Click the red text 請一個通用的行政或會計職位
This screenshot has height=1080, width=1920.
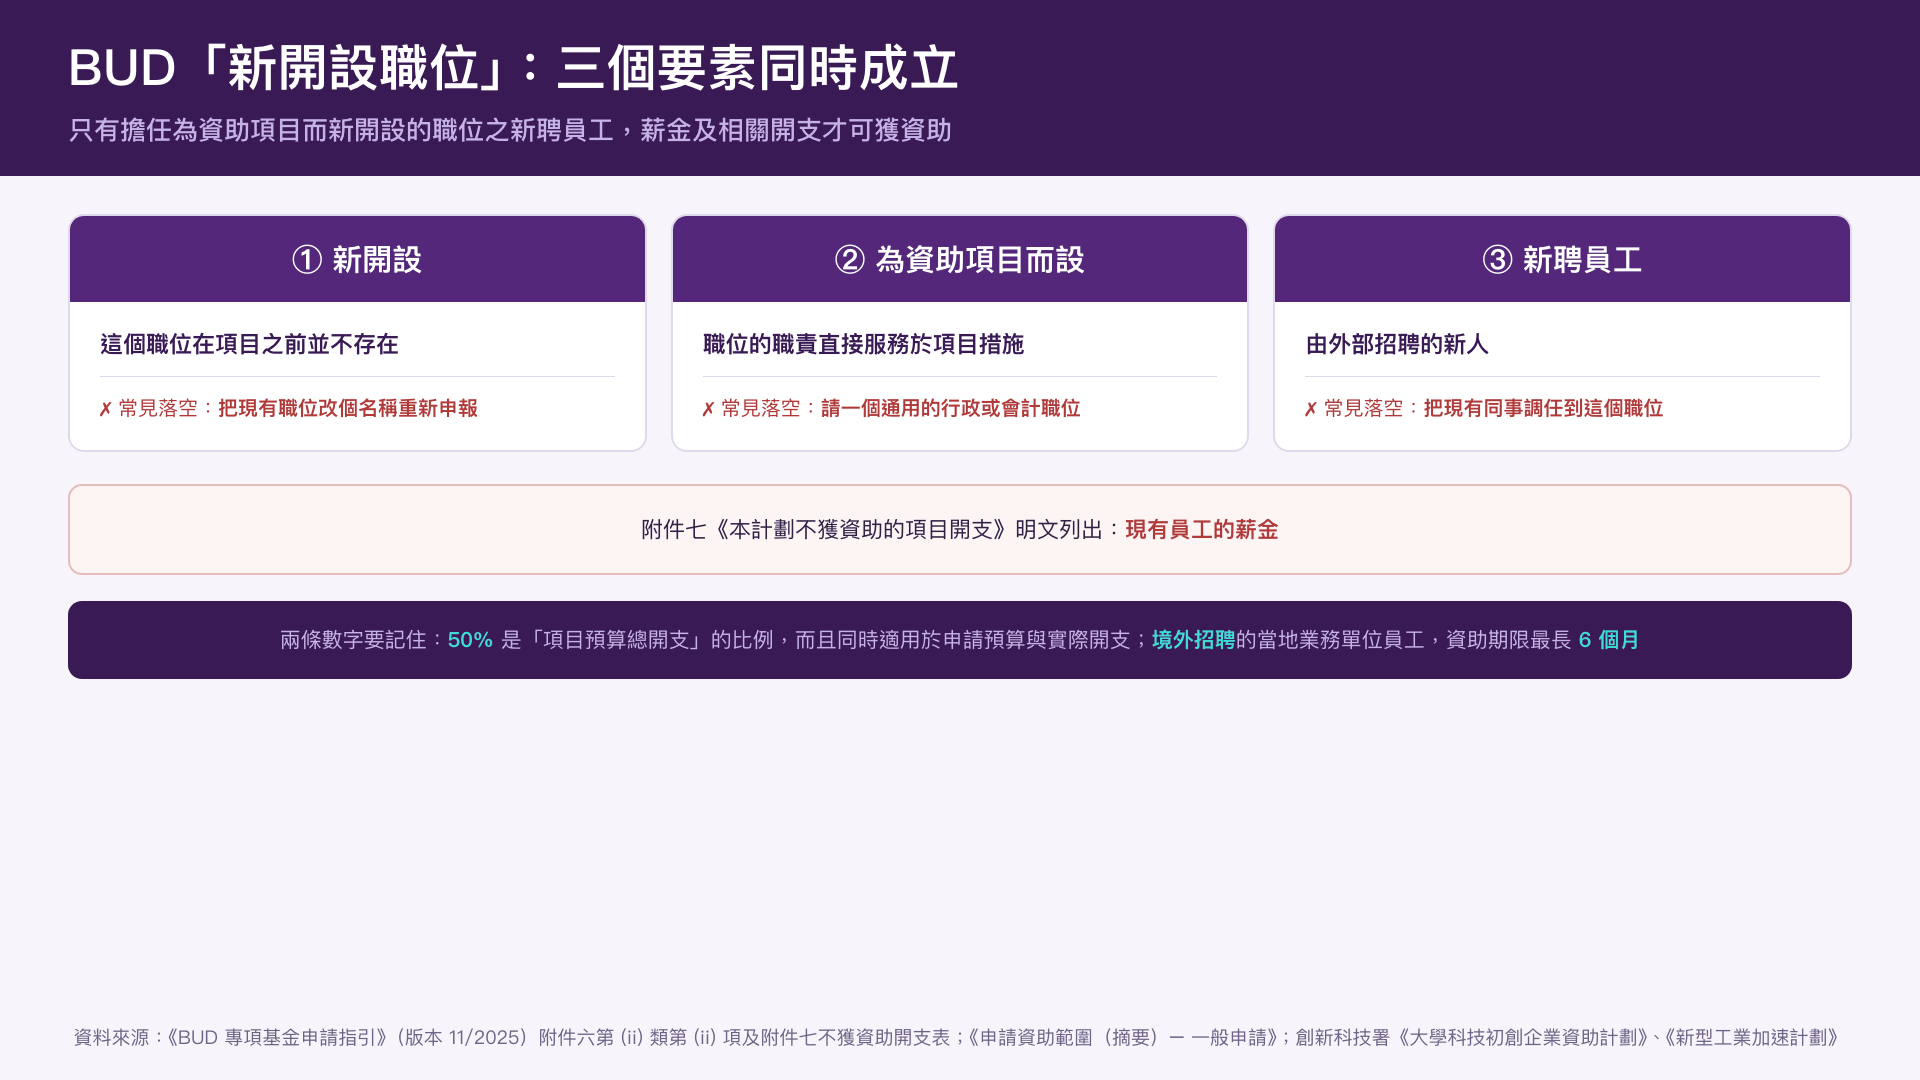(x=950, y=408)
